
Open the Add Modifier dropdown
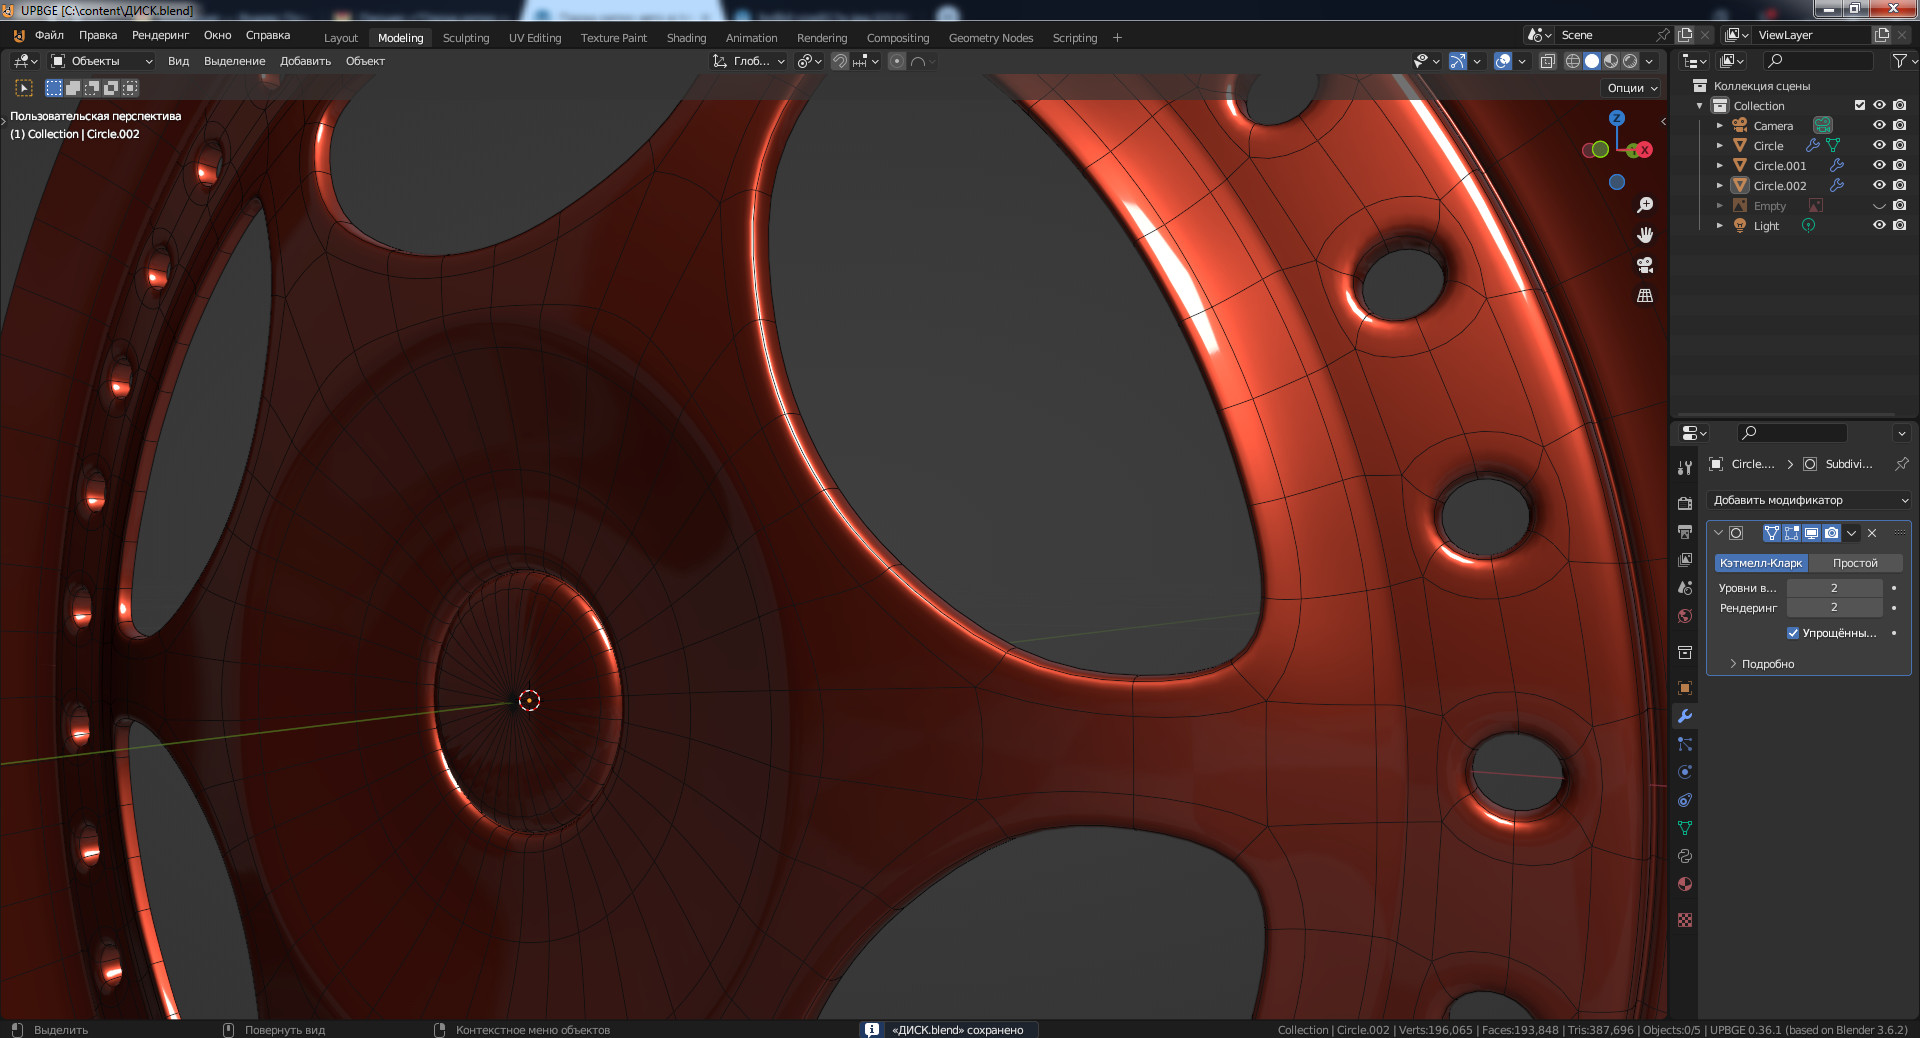(x=1809, y=500)
